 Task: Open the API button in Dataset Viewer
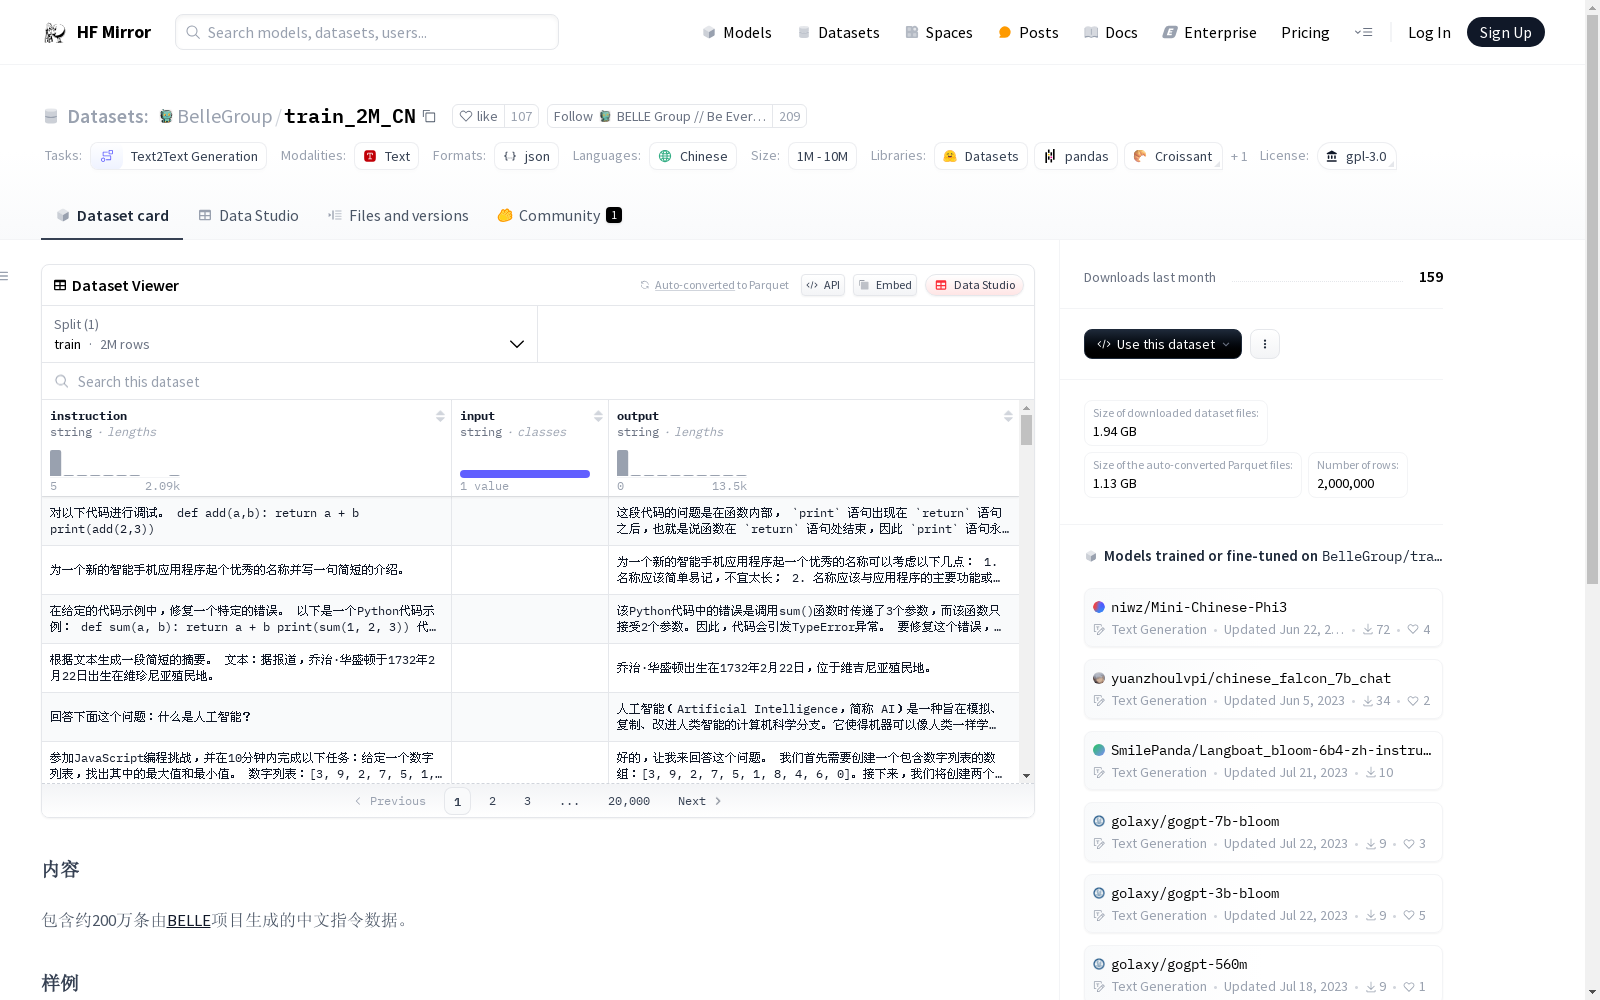pyautogui.click(x=823, y=285)
